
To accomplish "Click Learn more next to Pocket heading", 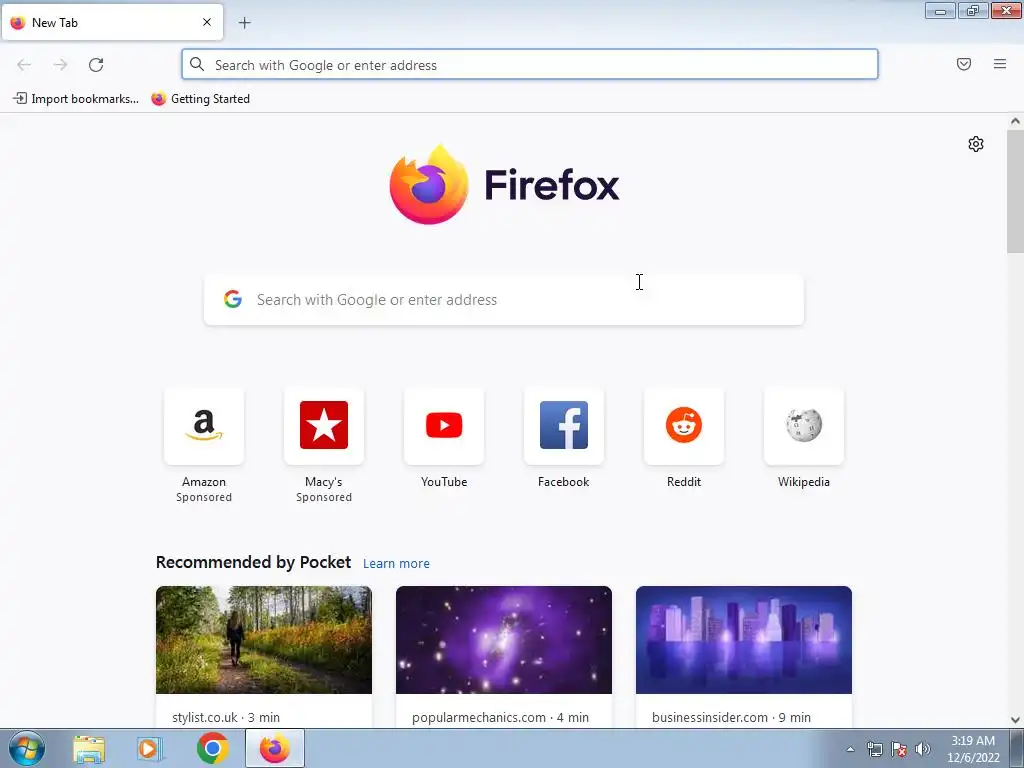I will point(396,564).
